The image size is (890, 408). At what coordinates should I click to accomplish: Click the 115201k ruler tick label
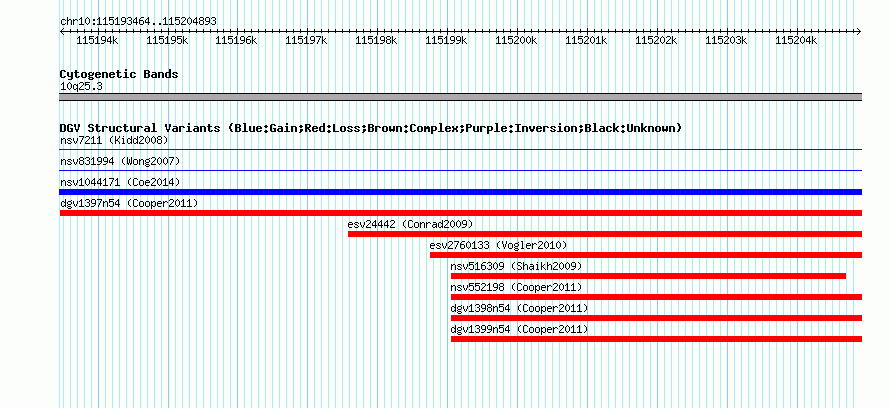(x=586, y=41)
